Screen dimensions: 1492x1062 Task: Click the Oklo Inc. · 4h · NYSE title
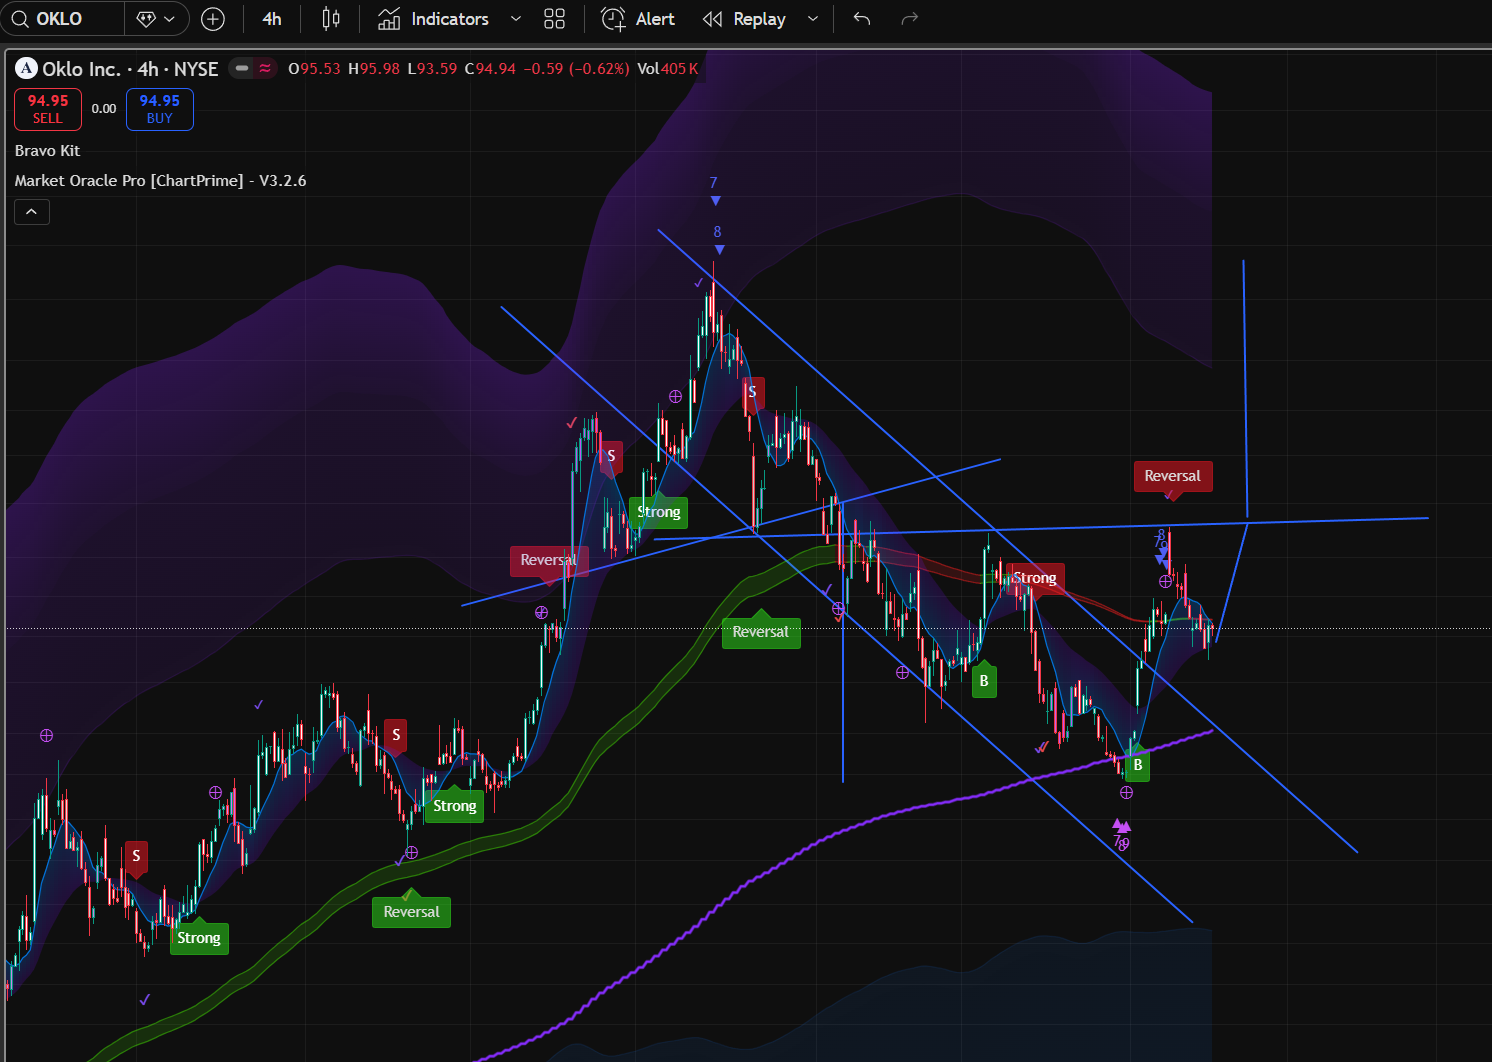pos(130,69)
